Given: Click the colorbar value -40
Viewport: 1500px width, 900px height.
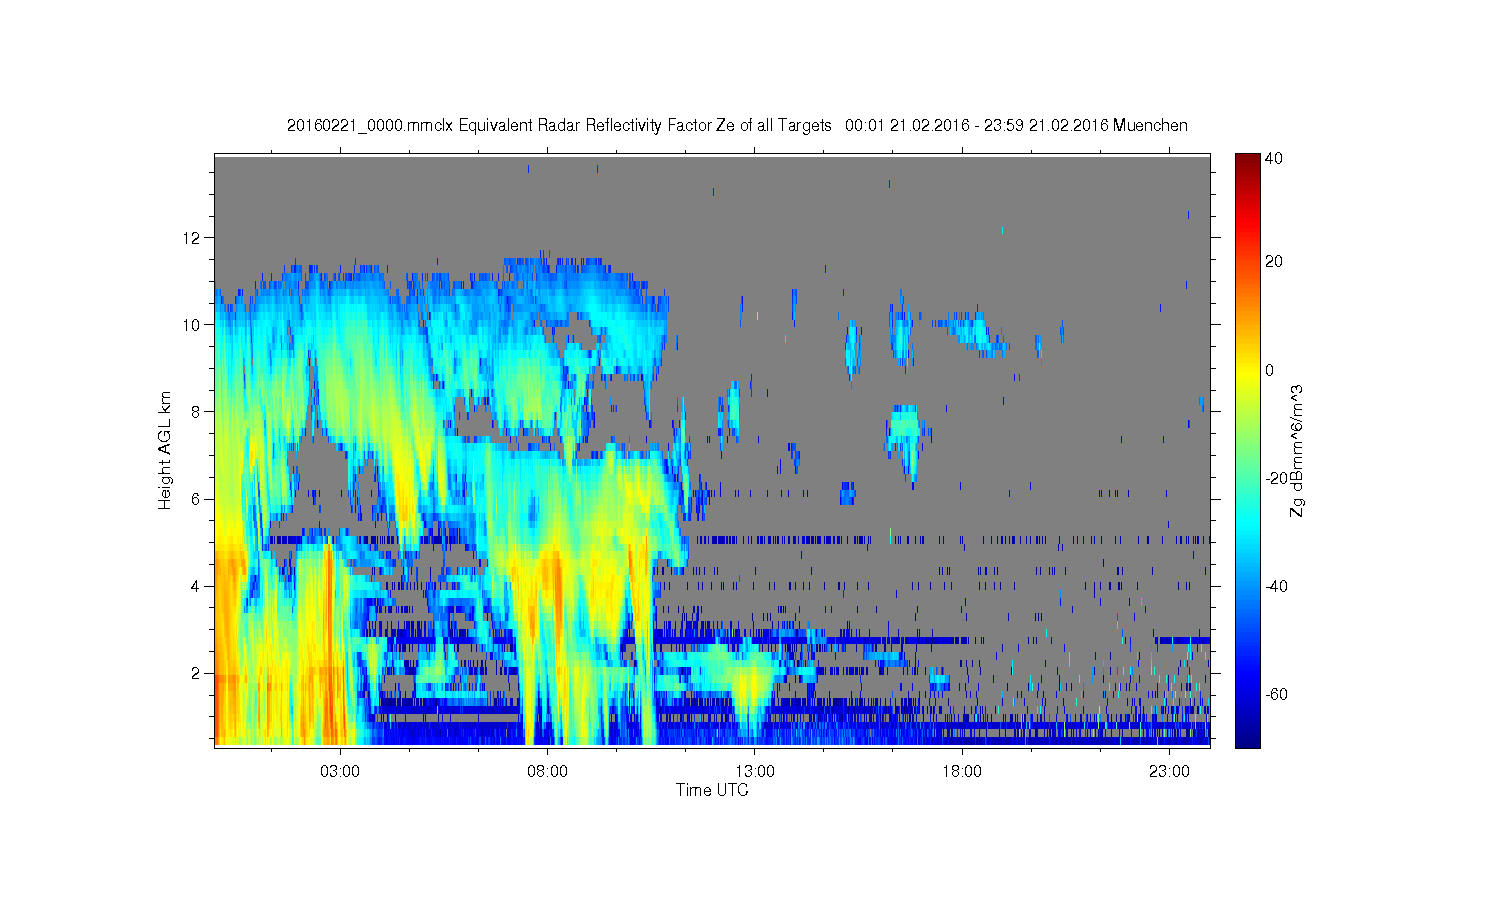Looking at the screenshot, I should [x=1276, y=586].
